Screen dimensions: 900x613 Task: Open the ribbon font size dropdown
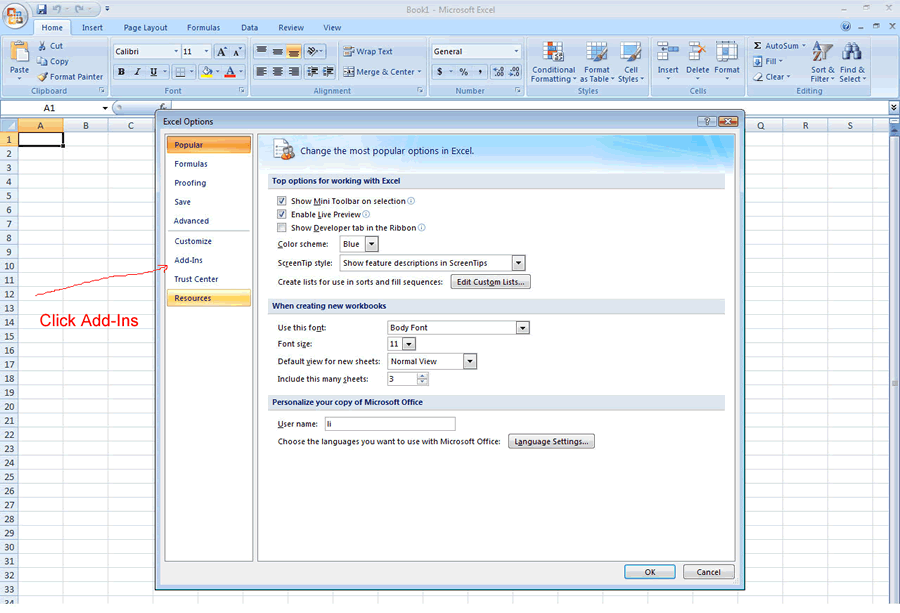[207, 52]
